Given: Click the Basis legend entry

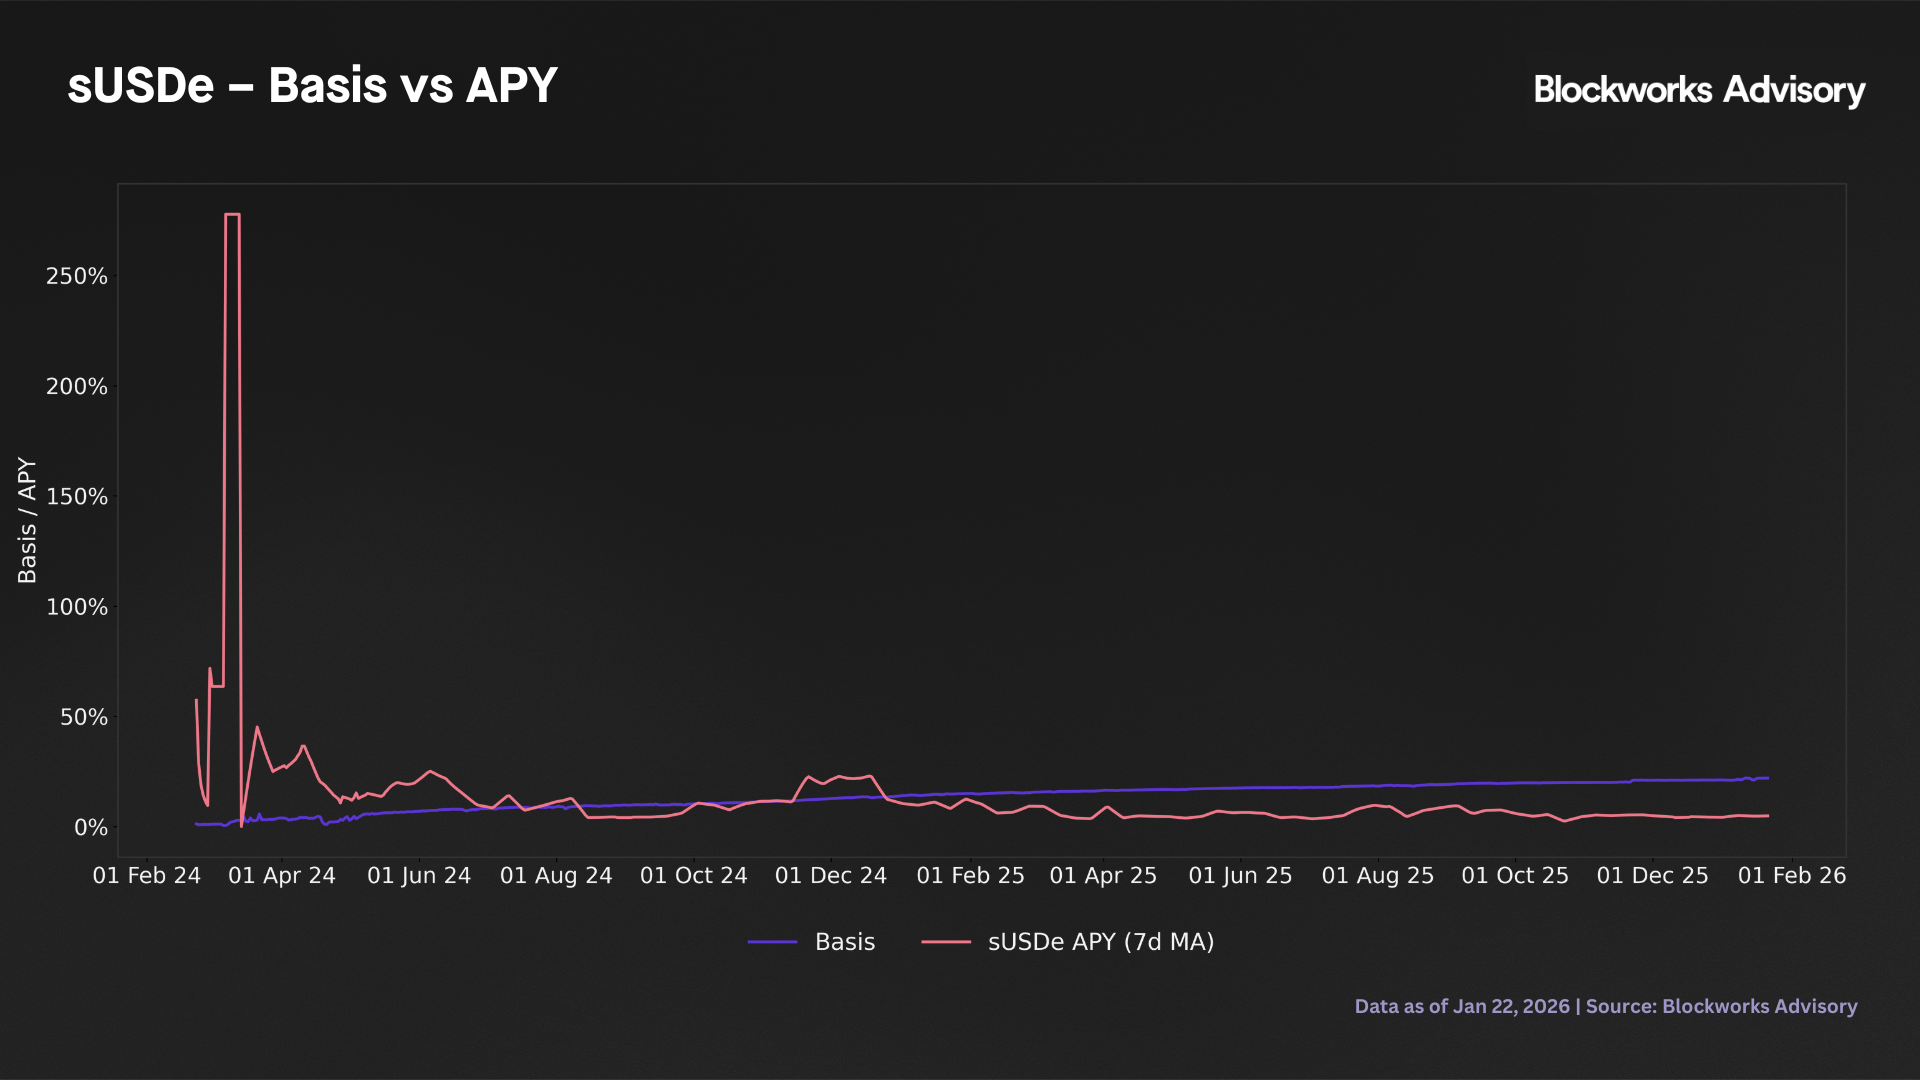Looking at the screenshot, I should coord(844,942).
